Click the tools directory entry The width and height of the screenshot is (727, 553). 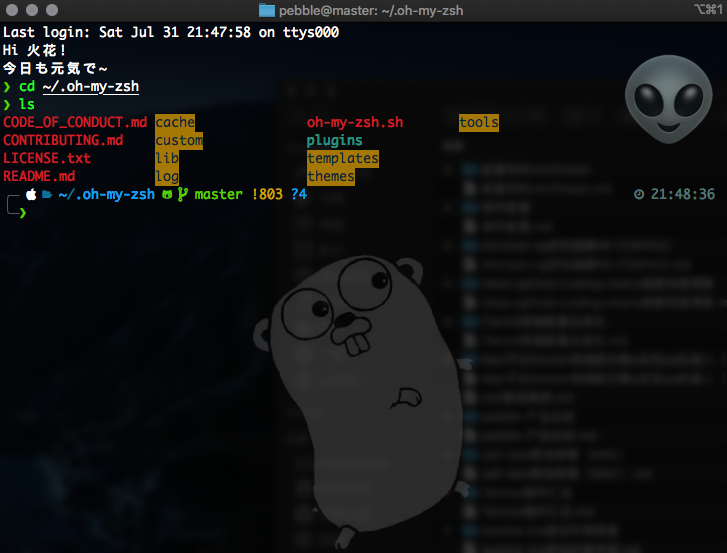point(479,122)
